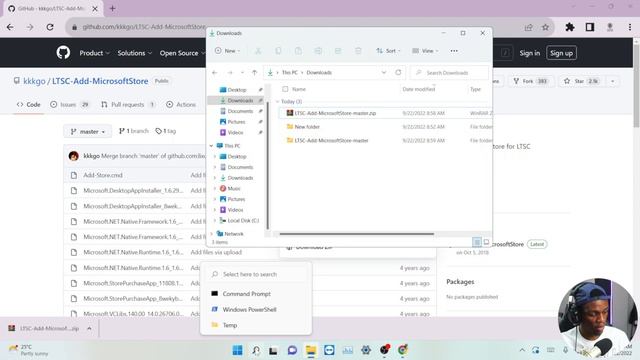Choose Temp in the popup menu

[256, 325]
